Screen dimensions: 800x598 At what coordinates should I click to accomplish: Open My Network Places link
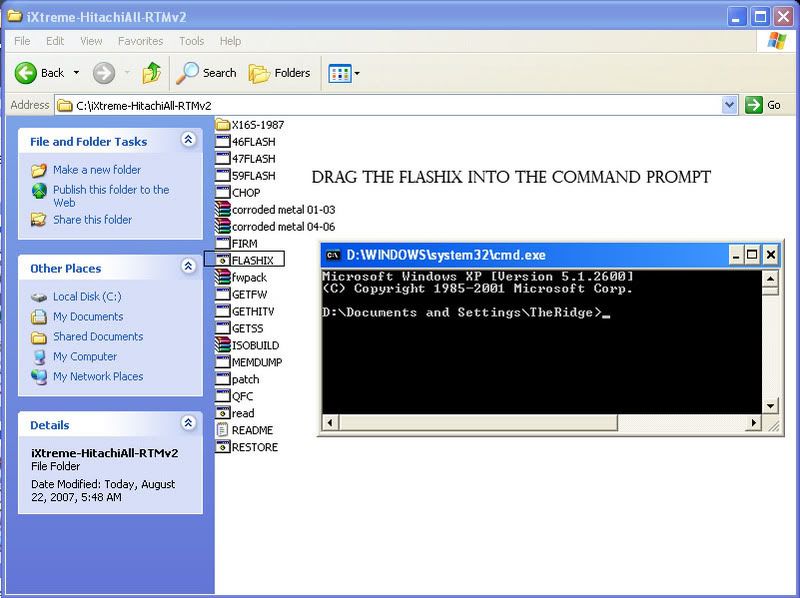pyautogui.click(x=98, y=376)
